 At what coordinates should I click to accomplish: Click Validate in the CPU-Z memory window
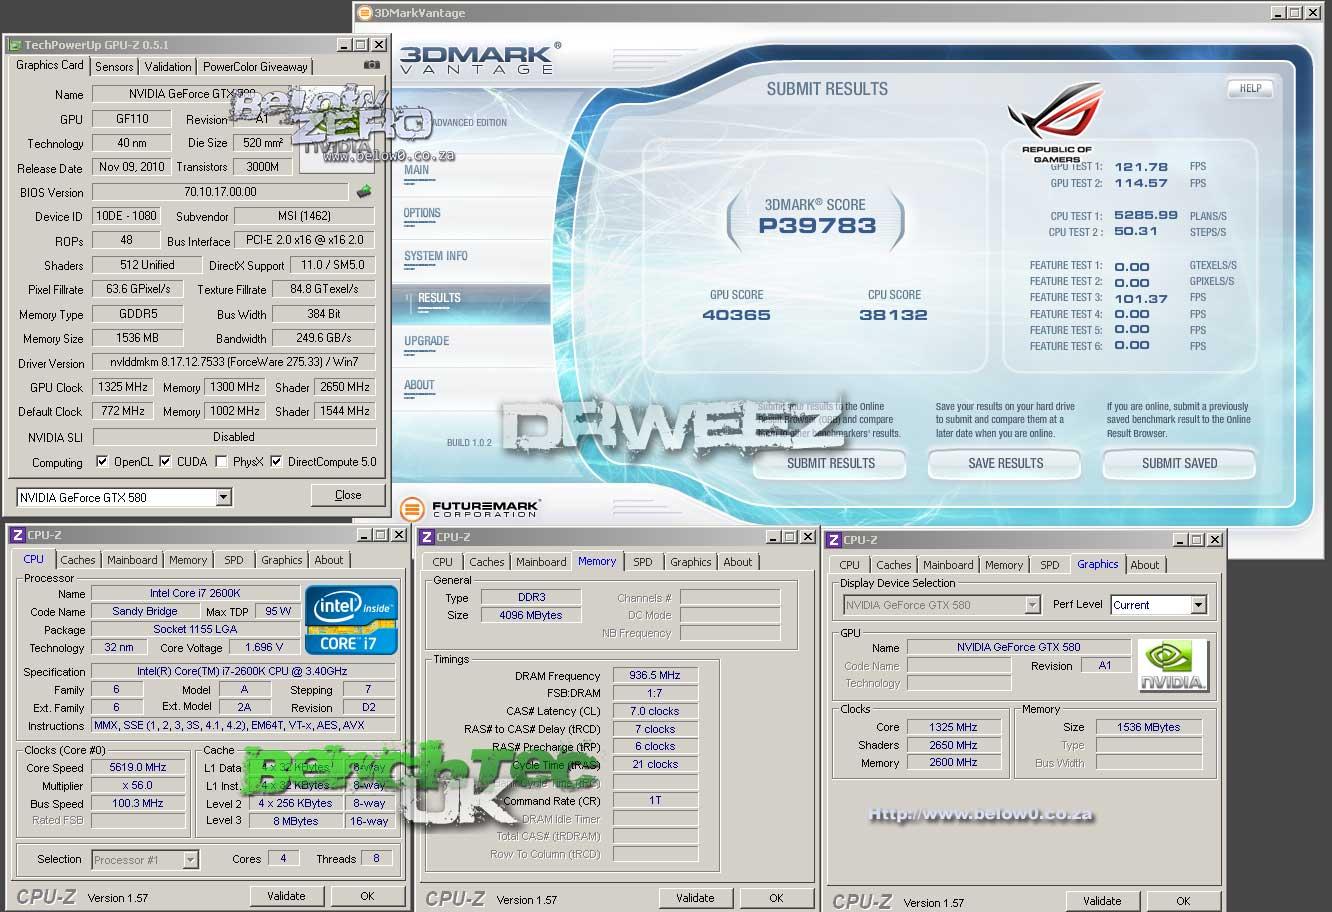(x=695, y=898)
